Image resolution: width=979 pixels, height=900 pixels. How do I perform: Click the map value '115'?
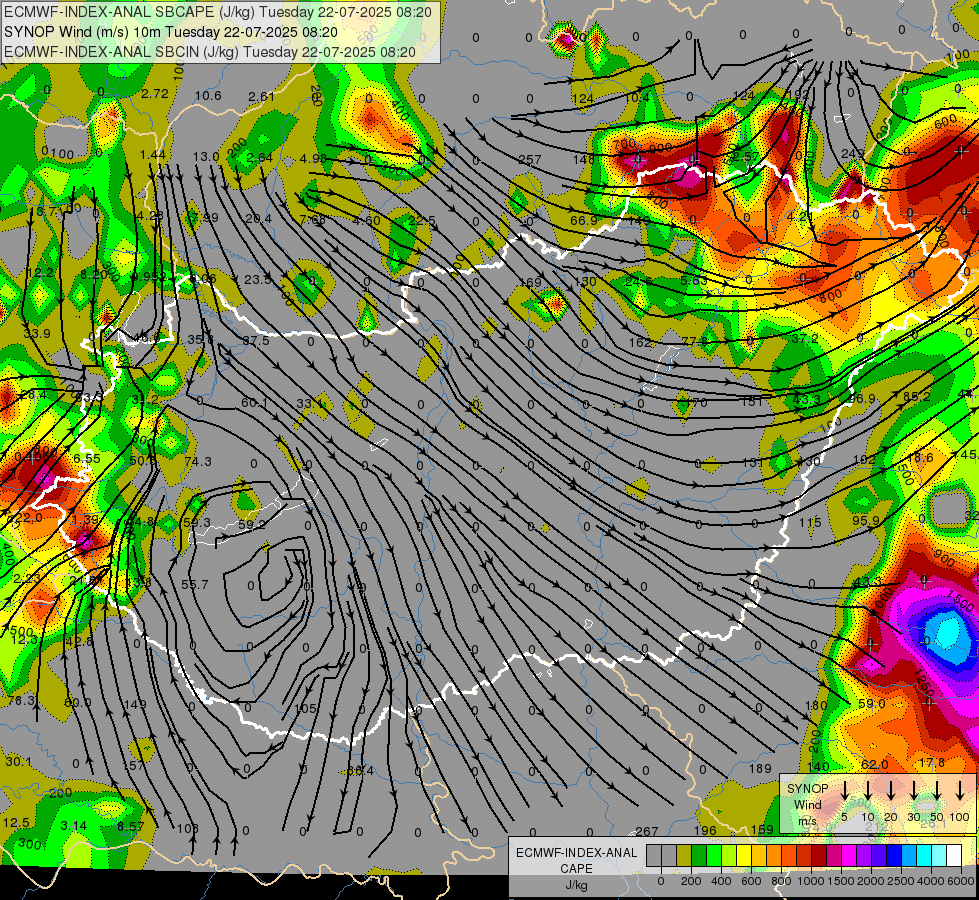(x=810, y=522)
